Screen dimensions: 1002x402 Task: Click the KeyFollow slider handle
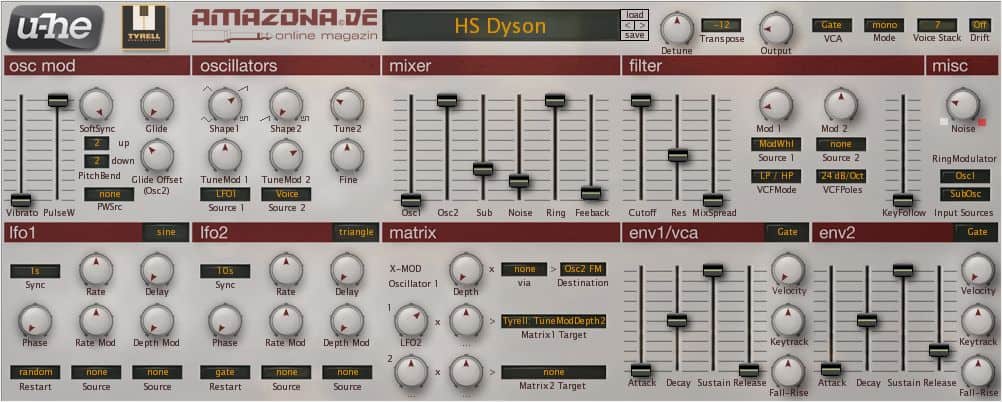click(x=903, y=200)
